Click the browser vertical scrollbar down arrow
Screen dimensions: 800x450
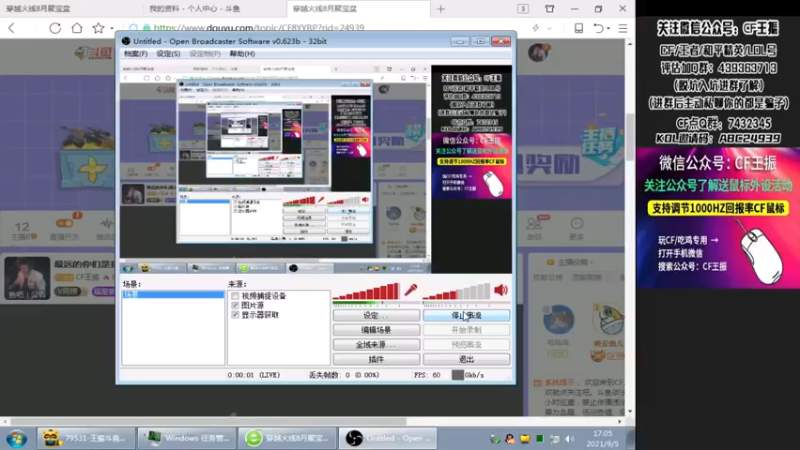pos(630,411)
